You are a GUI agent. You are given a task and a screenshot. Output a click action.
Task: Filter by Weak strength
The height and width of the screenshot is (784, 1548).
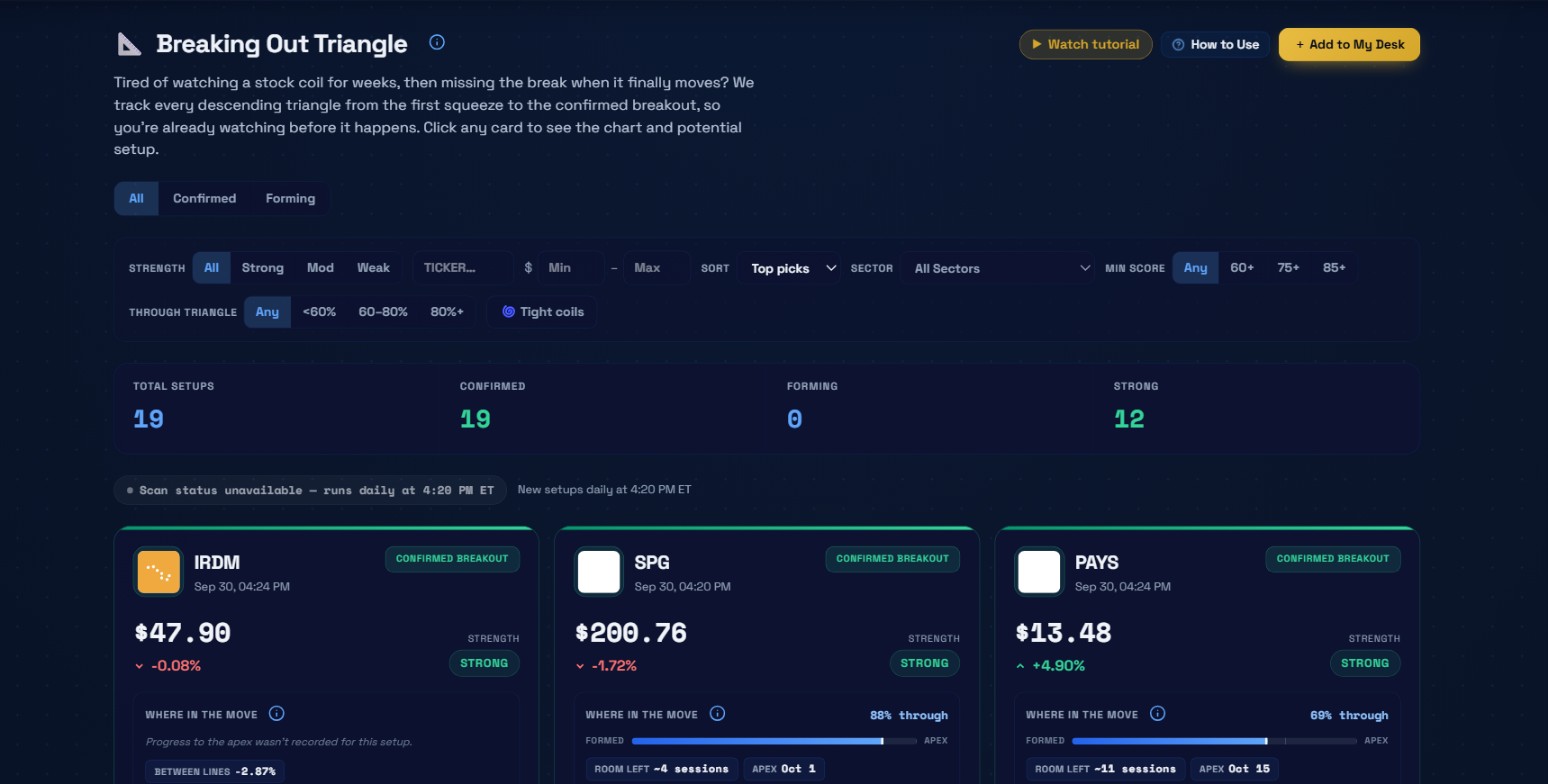(373, 268)
